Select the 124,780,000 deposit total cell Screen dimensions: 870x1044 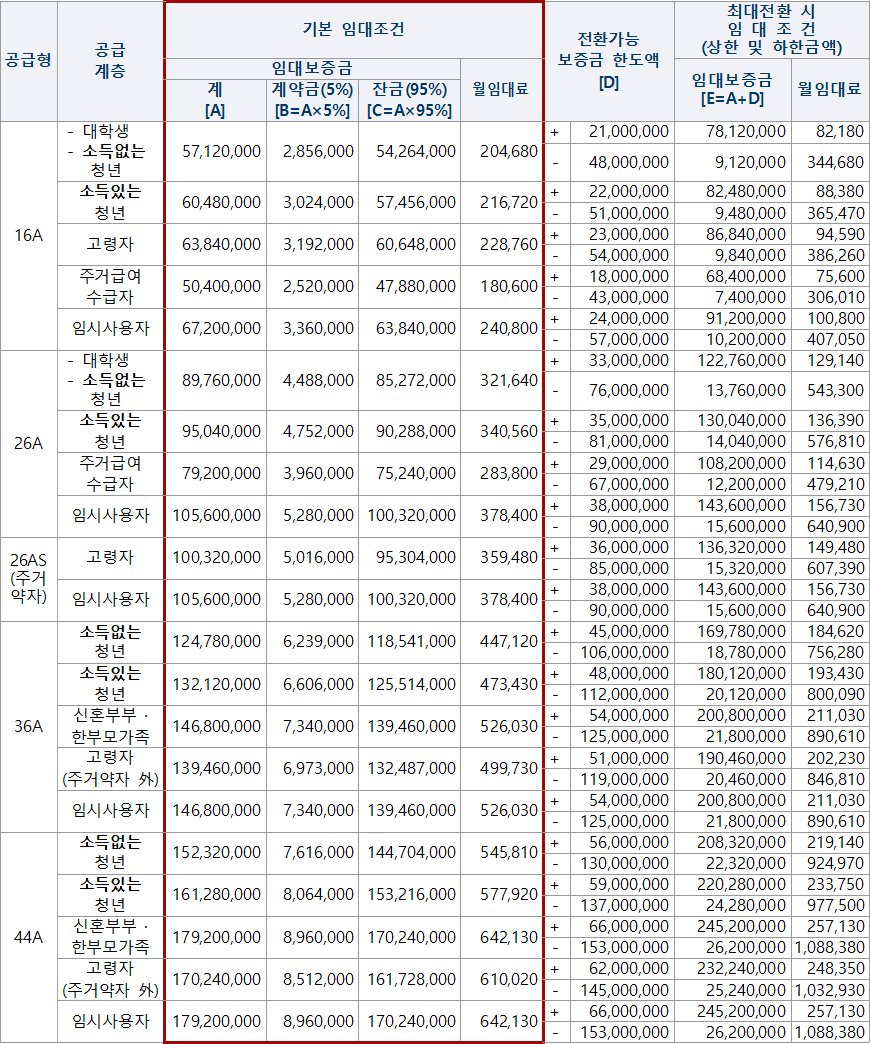pyautogui.click(x=222, y=641)
